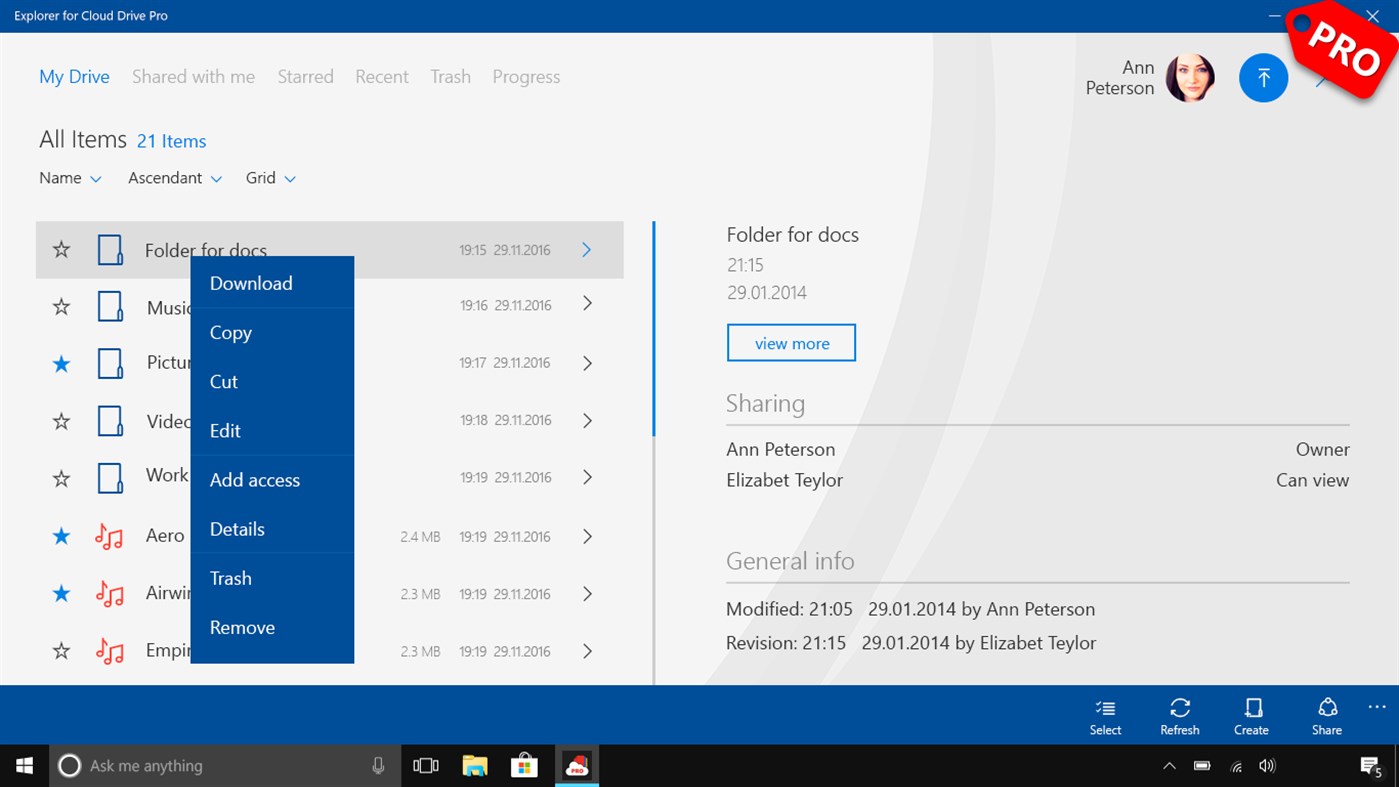
Task: Click the view more button
Action: [x=791, y=342]
